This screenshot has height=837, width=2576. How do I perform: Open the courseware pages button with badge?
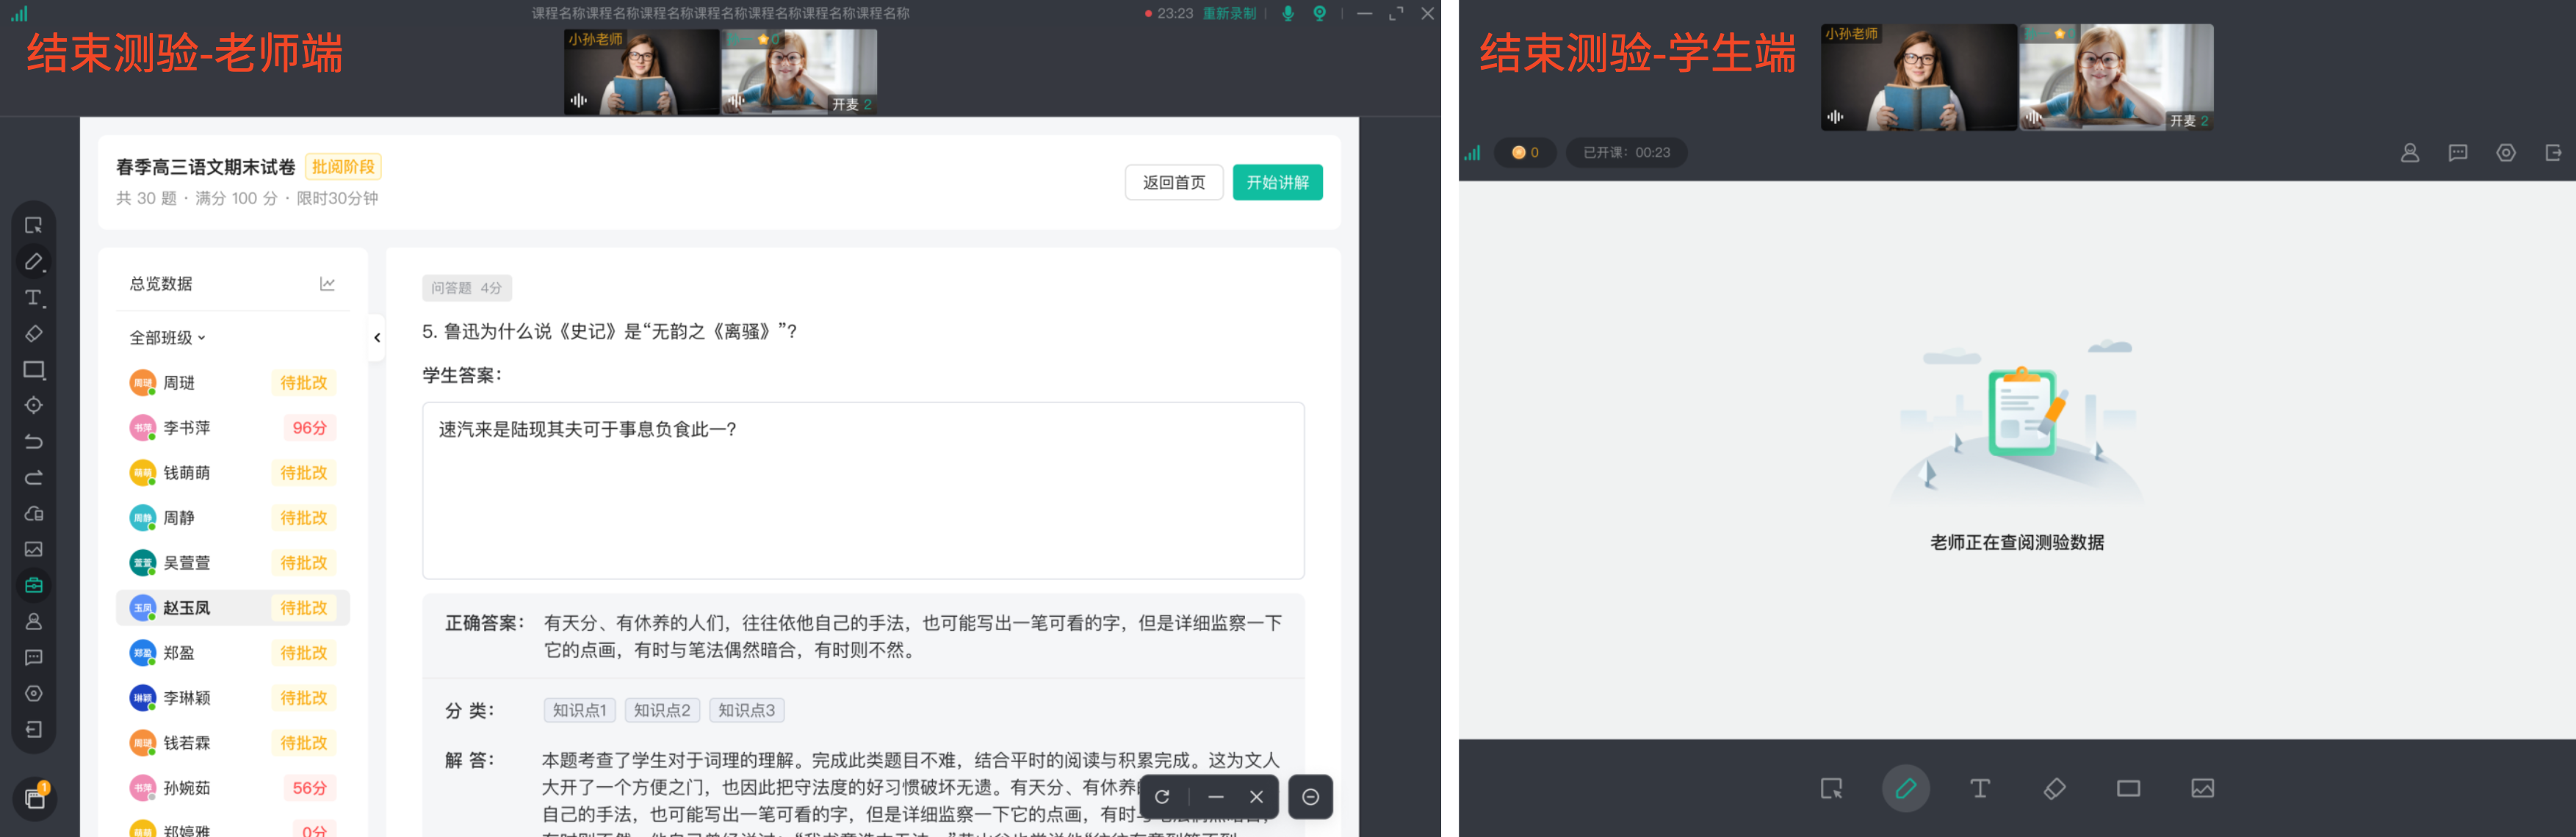(34, 798)
